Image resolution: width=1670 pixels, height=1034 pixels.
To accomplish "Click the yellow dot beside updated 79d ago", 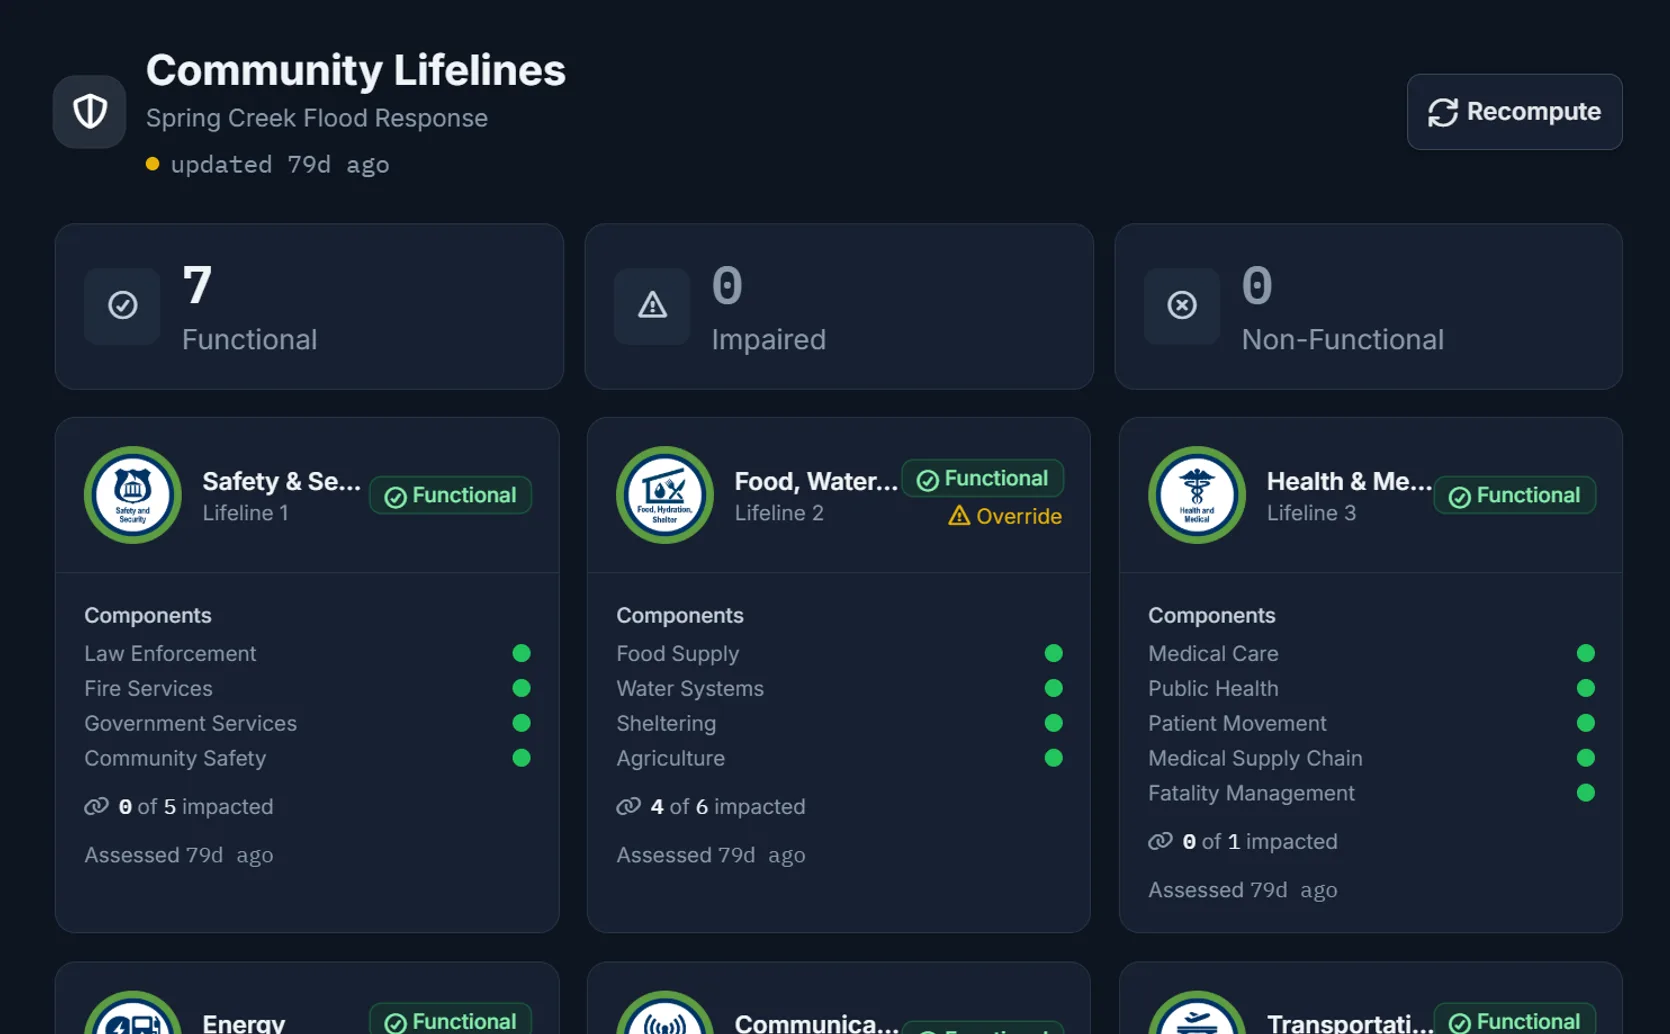I will pyautogui.click(x=152, y=164).
